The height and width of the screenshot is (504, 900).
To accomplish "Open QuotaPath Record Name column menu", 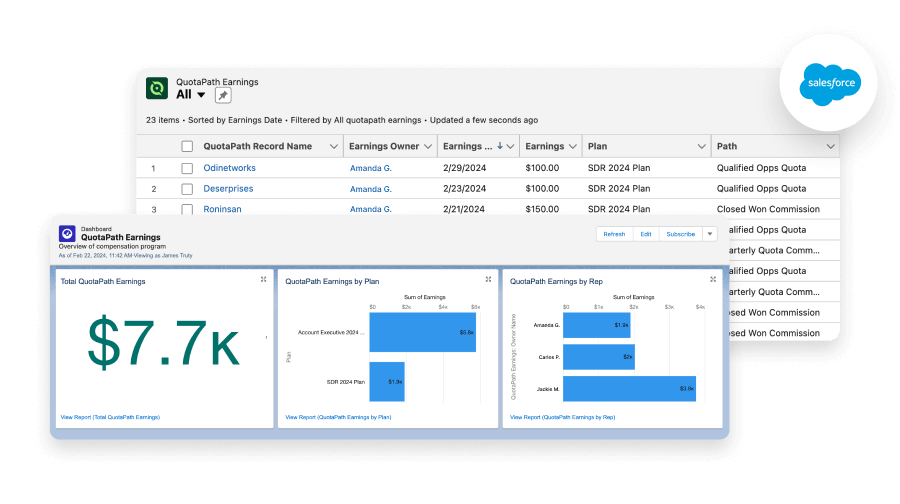I will [x=333, y=147].
